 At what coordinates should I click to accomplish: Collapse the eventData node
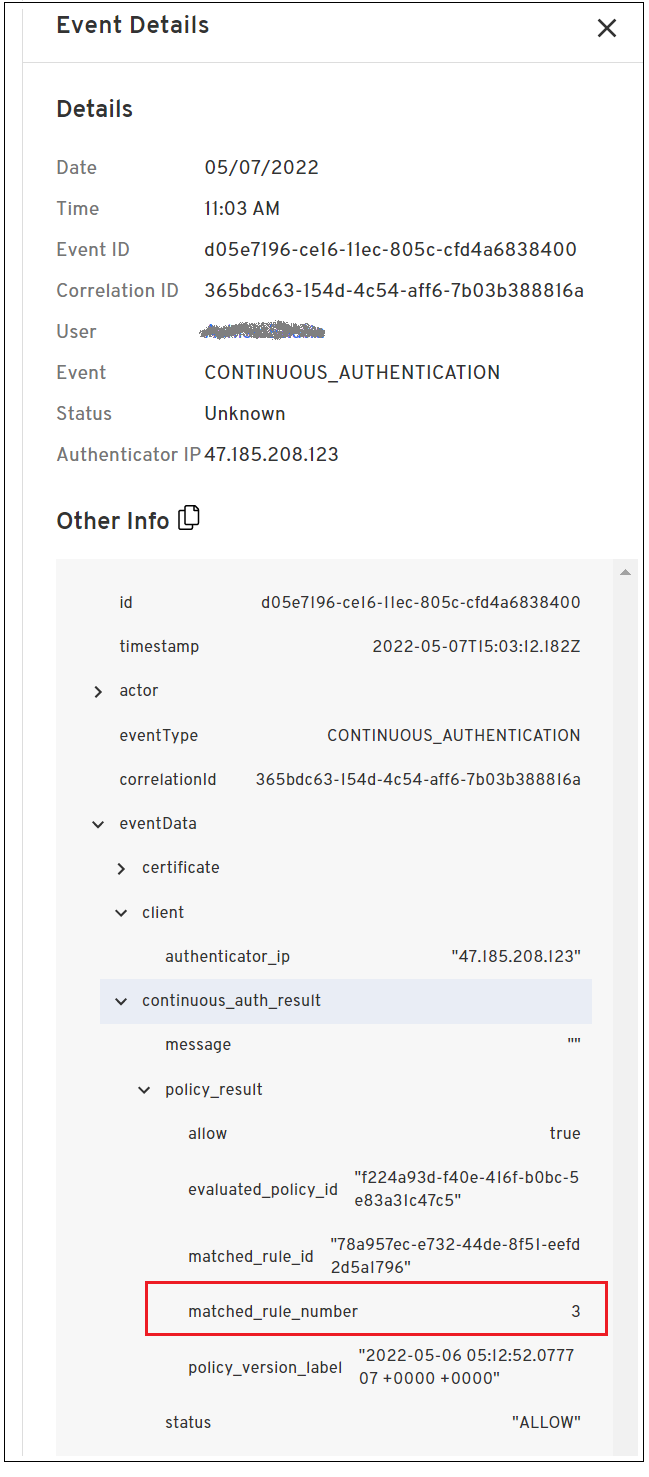(x=98, y=824)
